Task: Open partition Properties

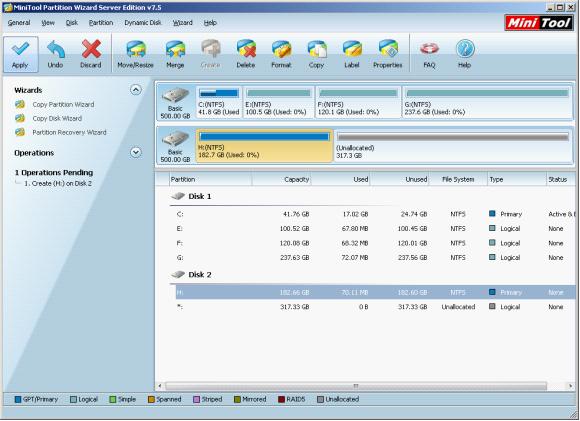Action: pyautogui.click(x=388, y=54)
